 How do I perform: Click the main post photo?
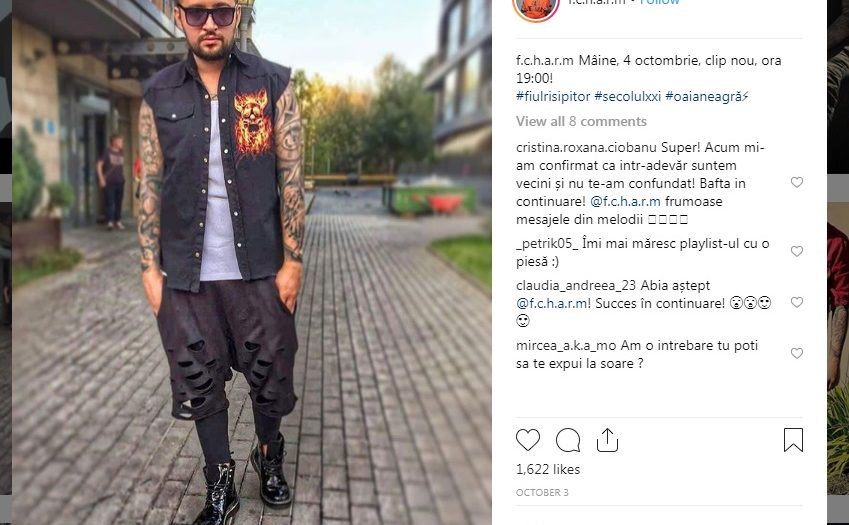click(x=252, y=262)
